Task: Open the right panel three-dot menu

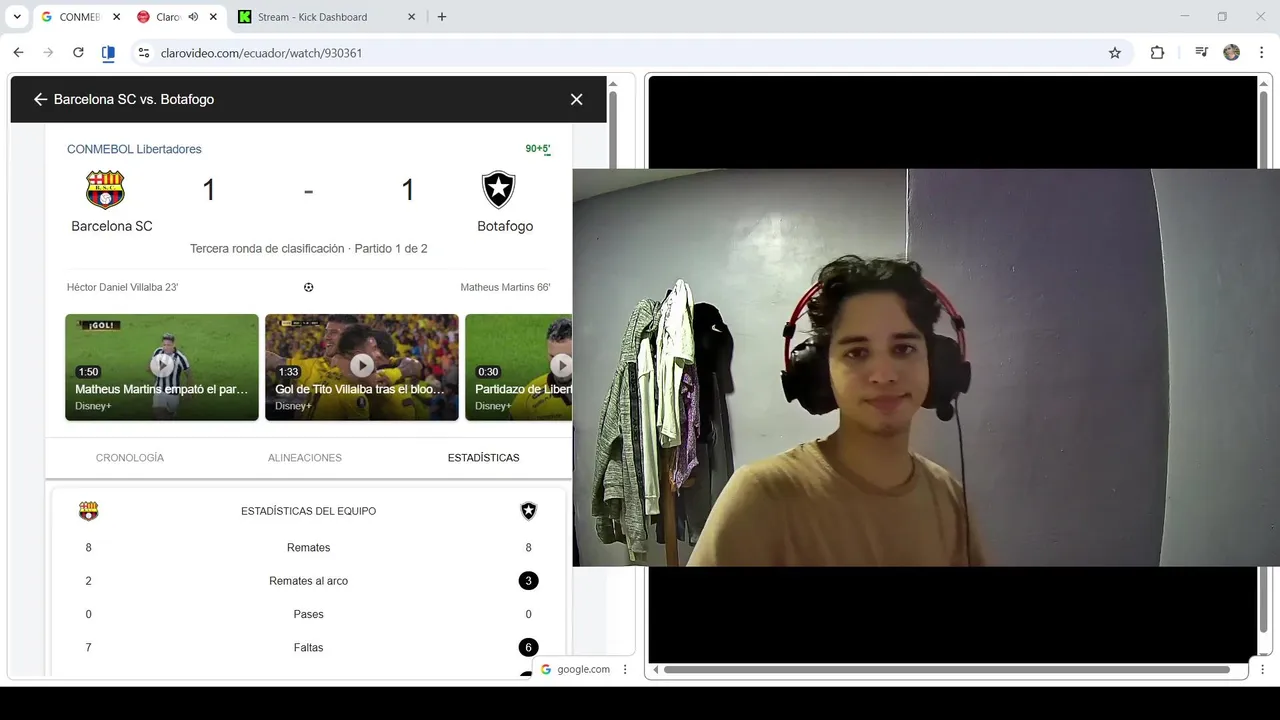Action: tap(1262, 670)
